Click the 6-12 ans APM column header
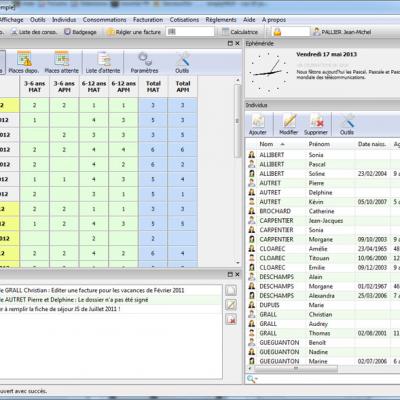The image size is (400, 400). tap(123, 87)
